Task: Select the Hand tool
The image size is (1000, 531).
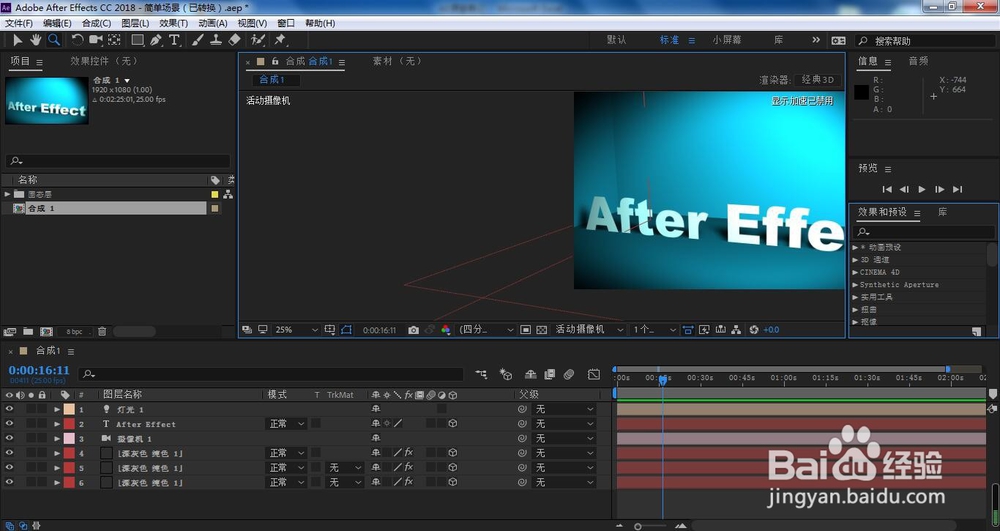Action: click(x=35, y=40)
